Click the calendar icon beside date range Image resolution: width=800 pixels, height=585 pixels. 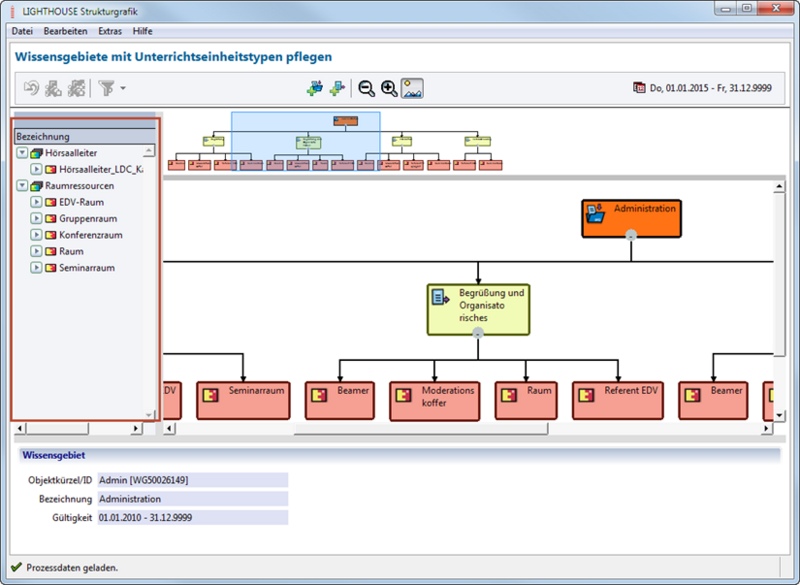pos(639,88)
